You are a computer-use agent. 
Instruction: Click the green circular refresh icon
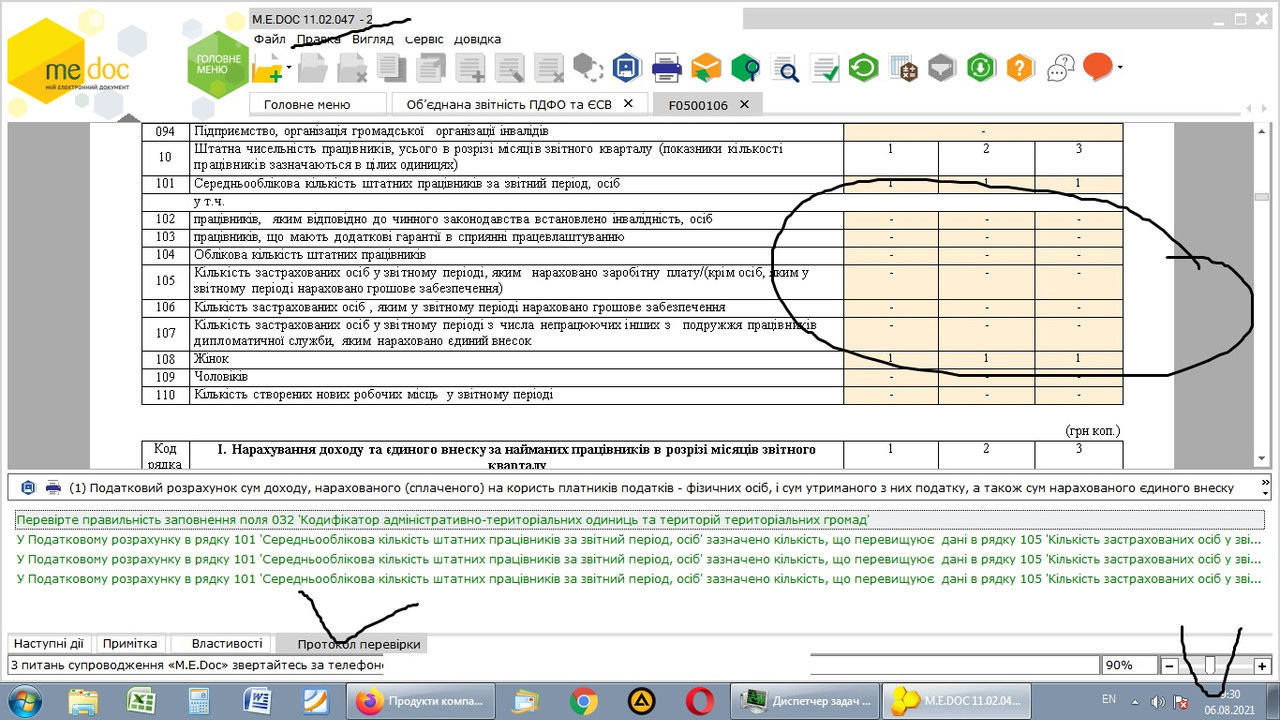coord(863,68)
